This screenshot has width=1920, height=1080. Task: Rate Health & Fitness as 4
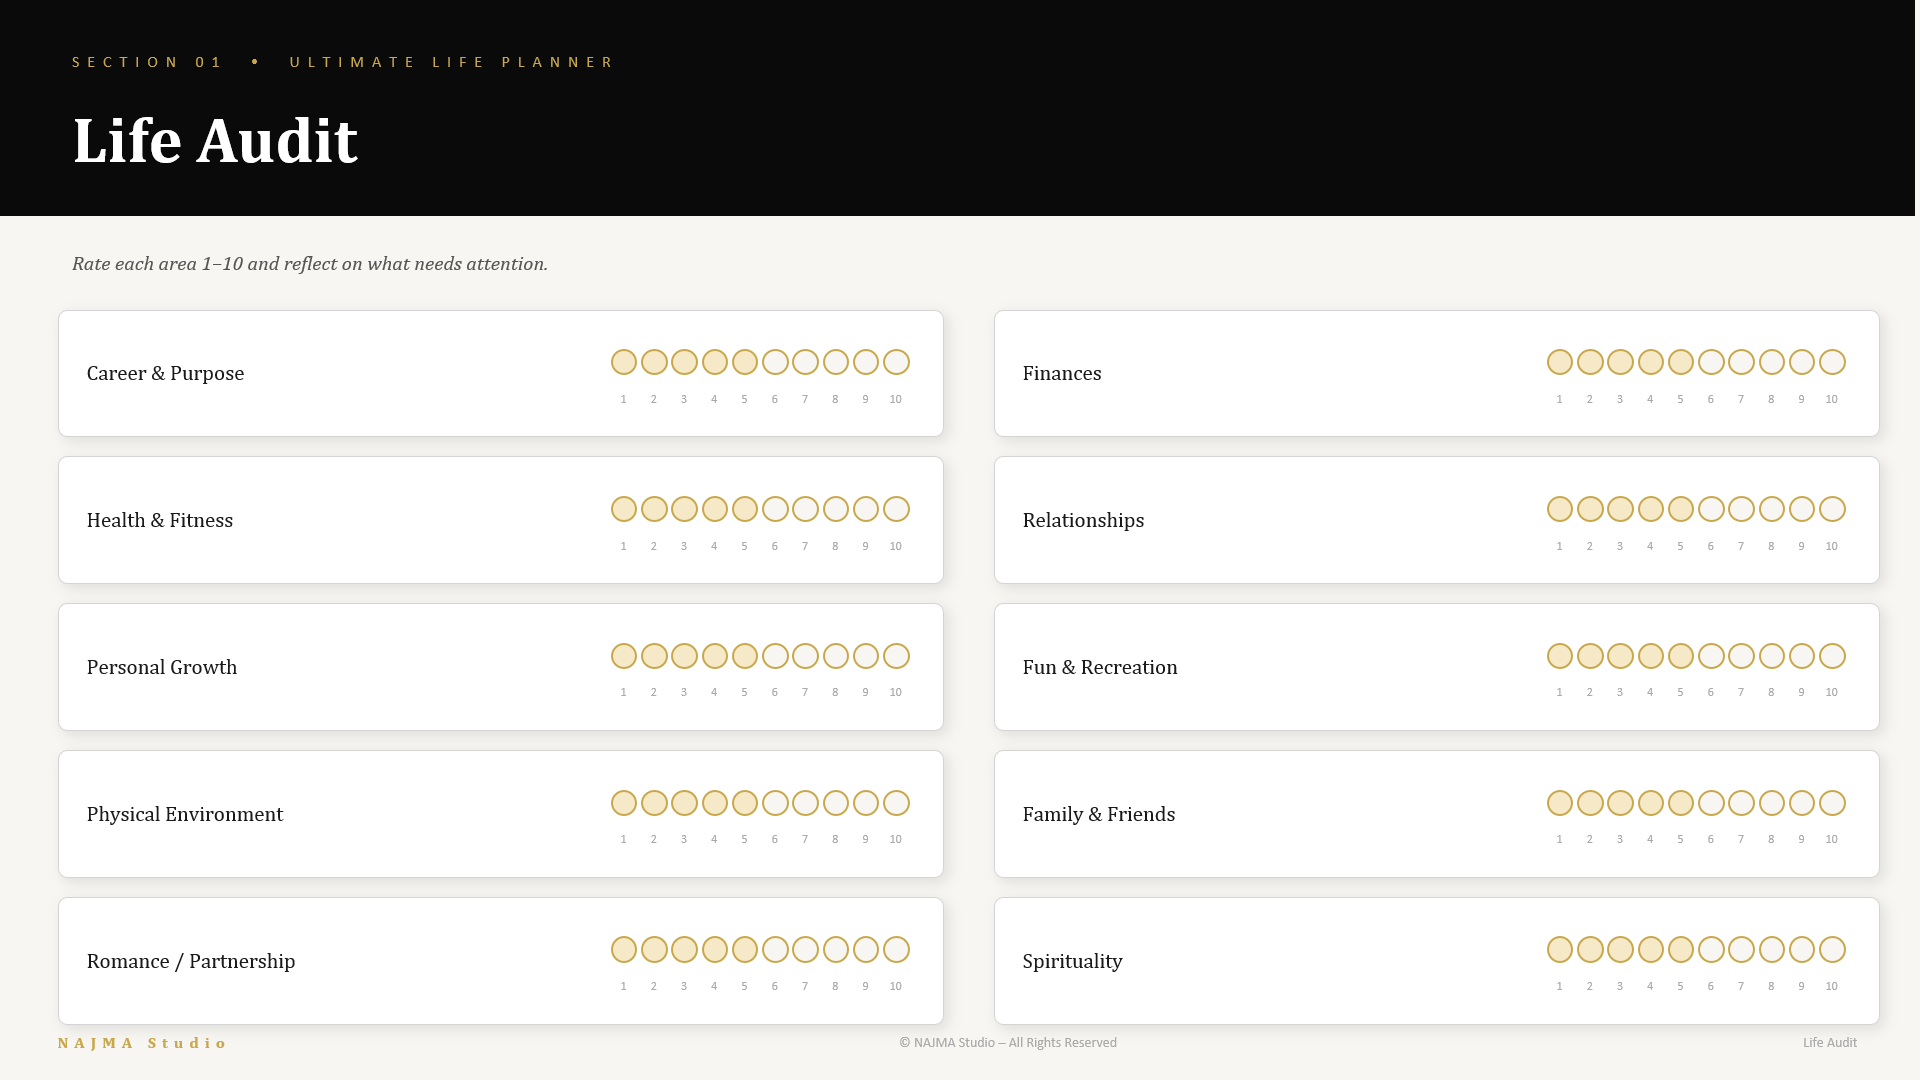pos(715,509)
